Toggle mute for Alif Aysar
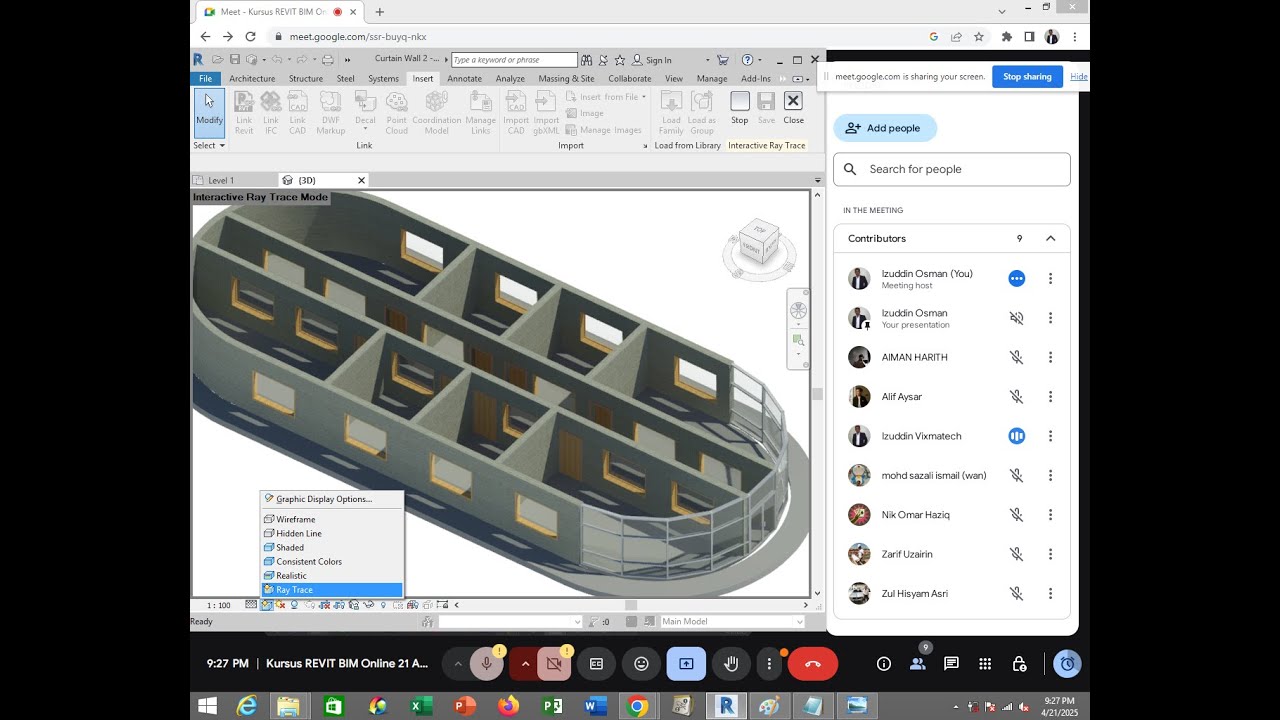 pyautogui.click(x=1016, y=397)
